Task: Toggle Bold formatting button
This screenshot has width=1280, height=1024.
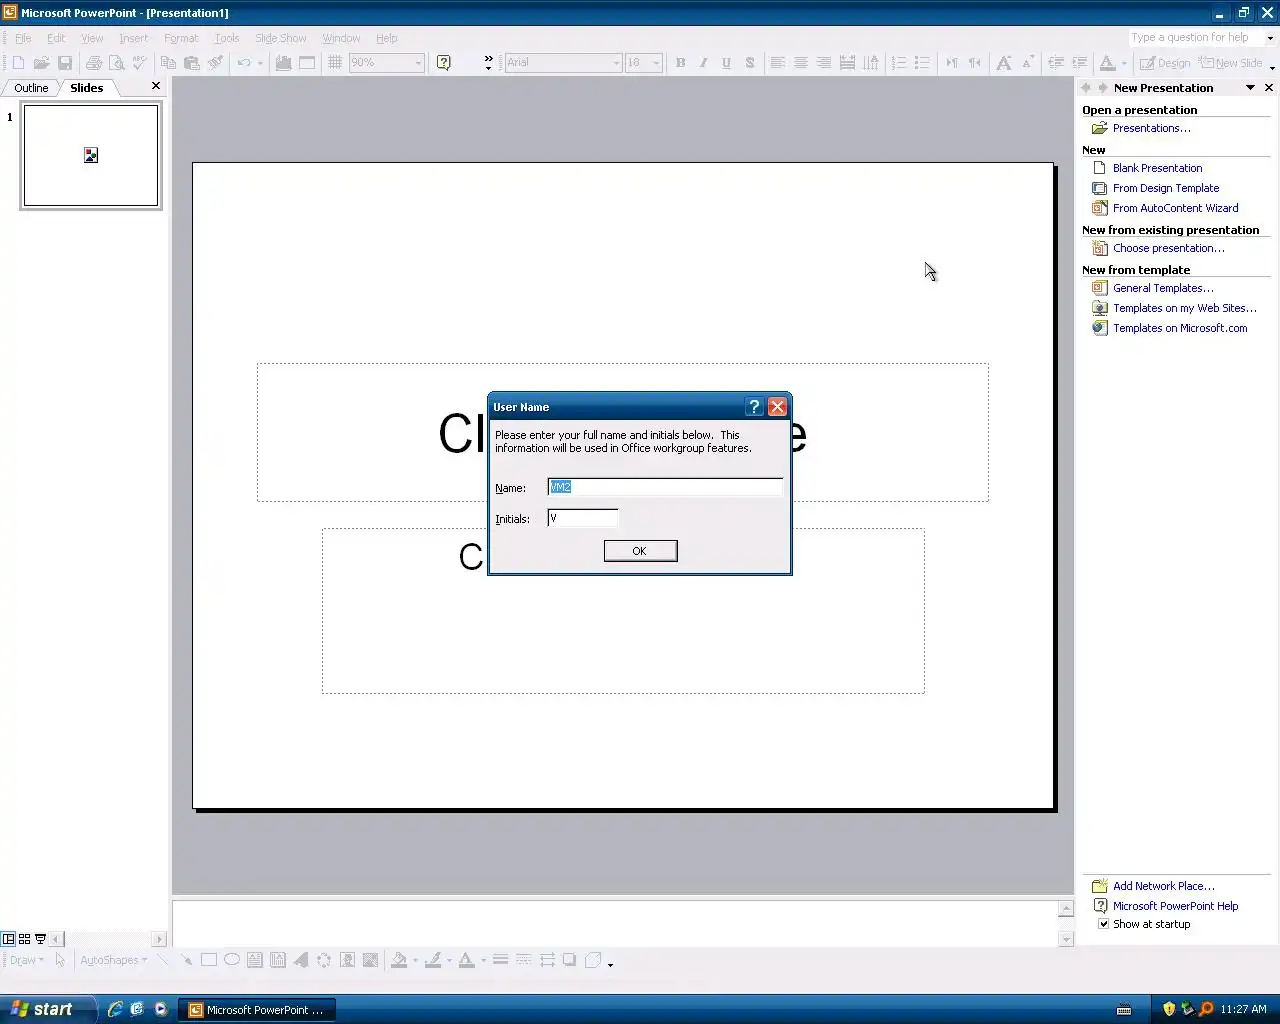Action: [x=681, y=63]
